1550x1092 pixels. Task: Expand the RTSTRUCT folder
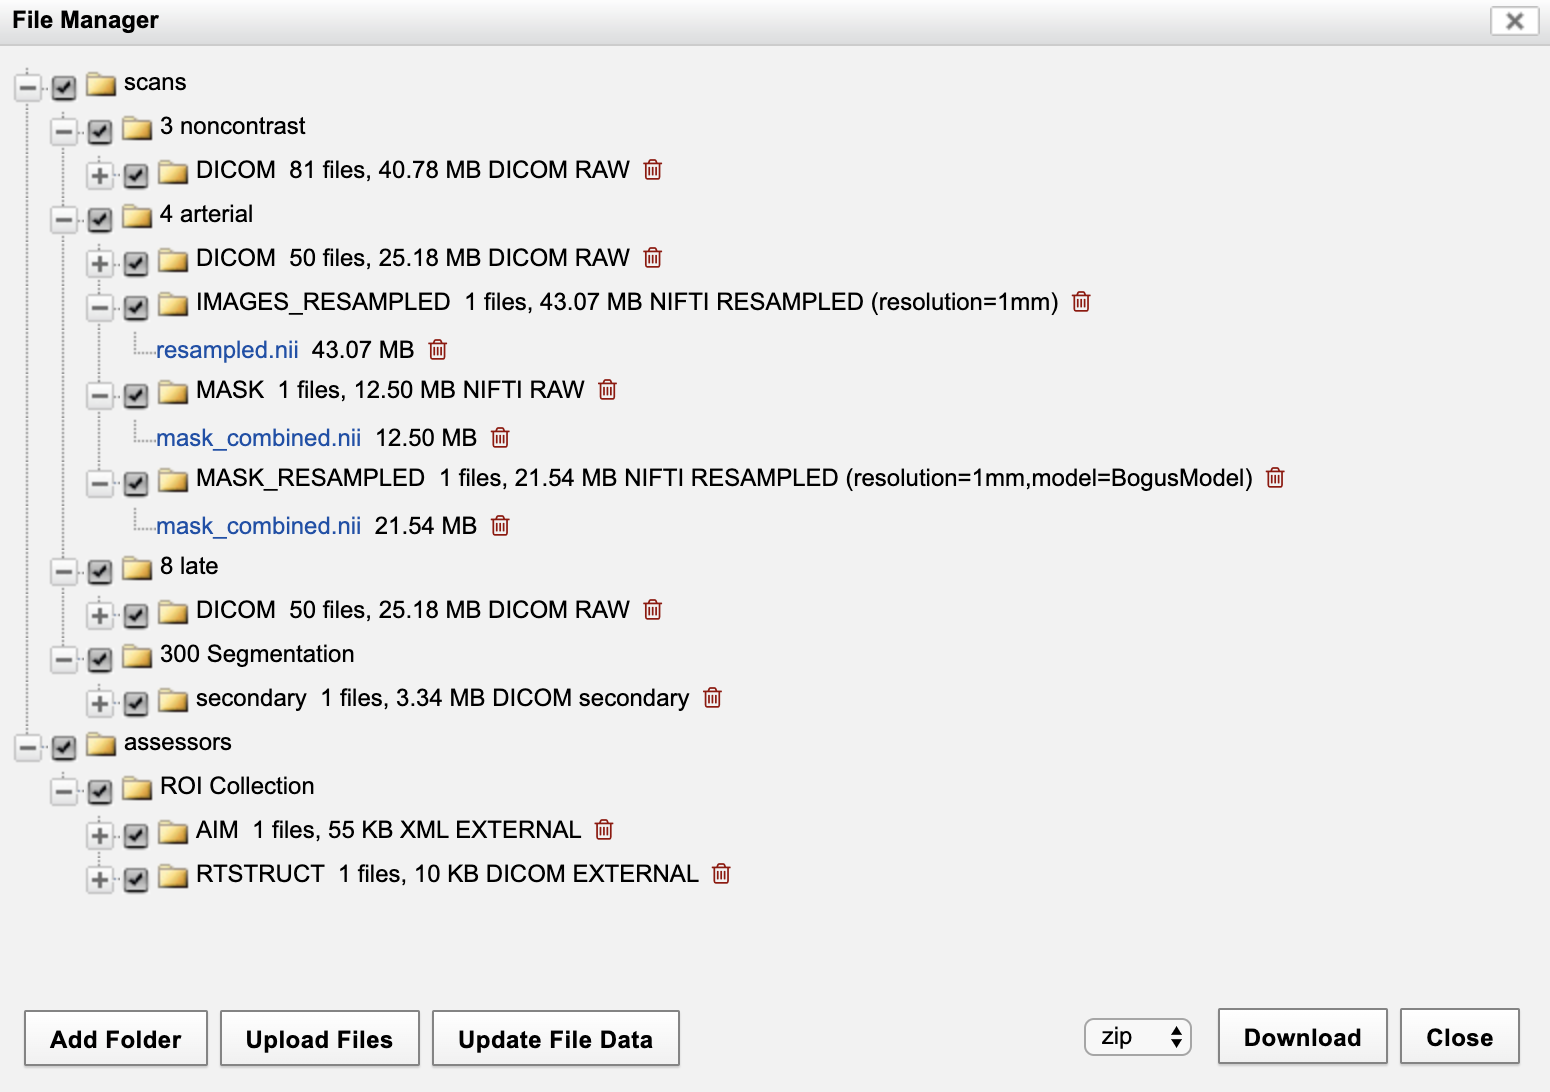point(100,879)
